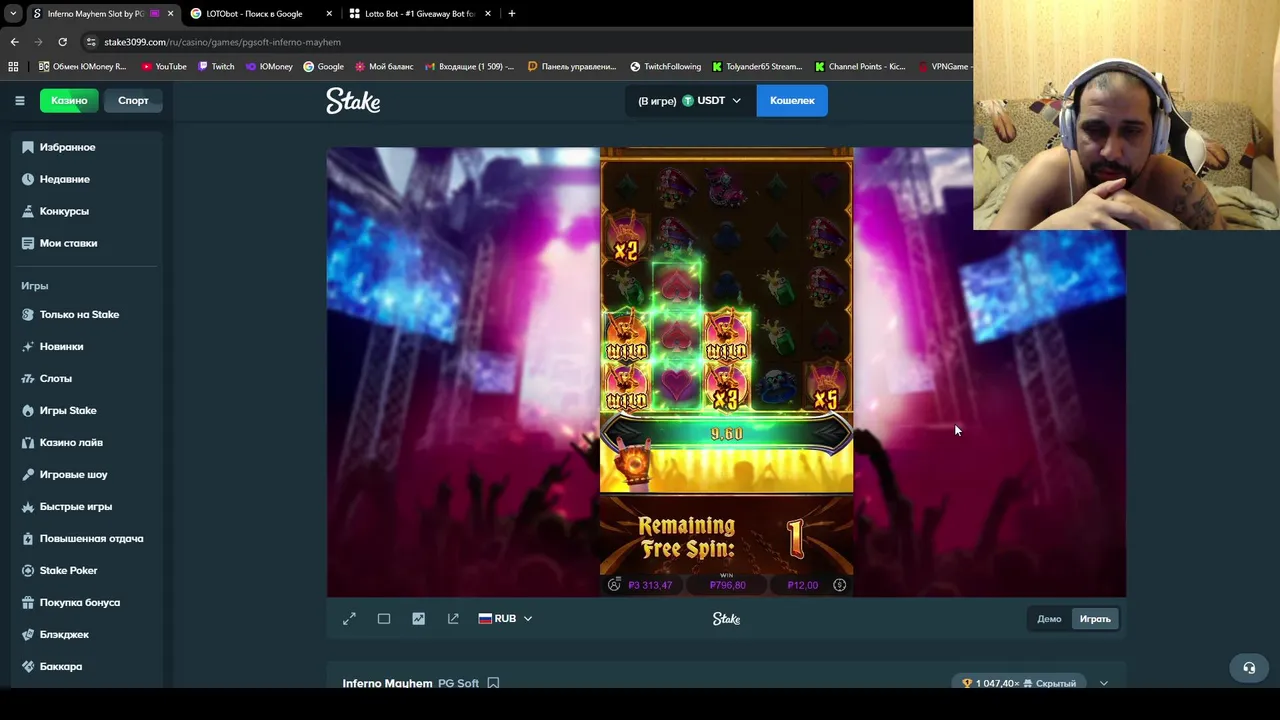Open YouTube bookmark
Screen dimensions: 1280x720
coord(164,66)
